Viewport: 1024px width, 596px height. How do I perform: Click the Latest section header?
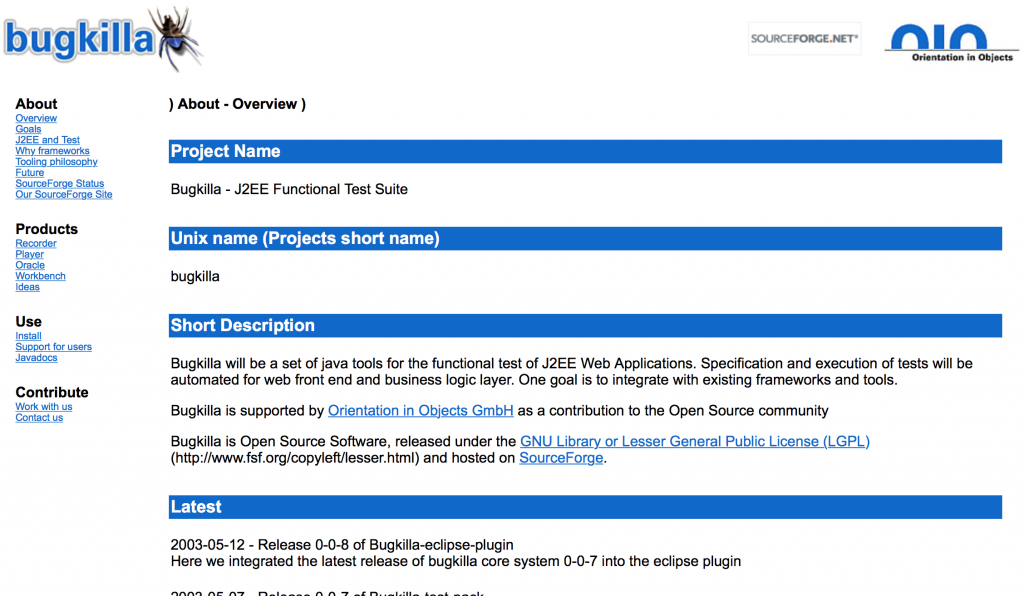tap(585, 507)
